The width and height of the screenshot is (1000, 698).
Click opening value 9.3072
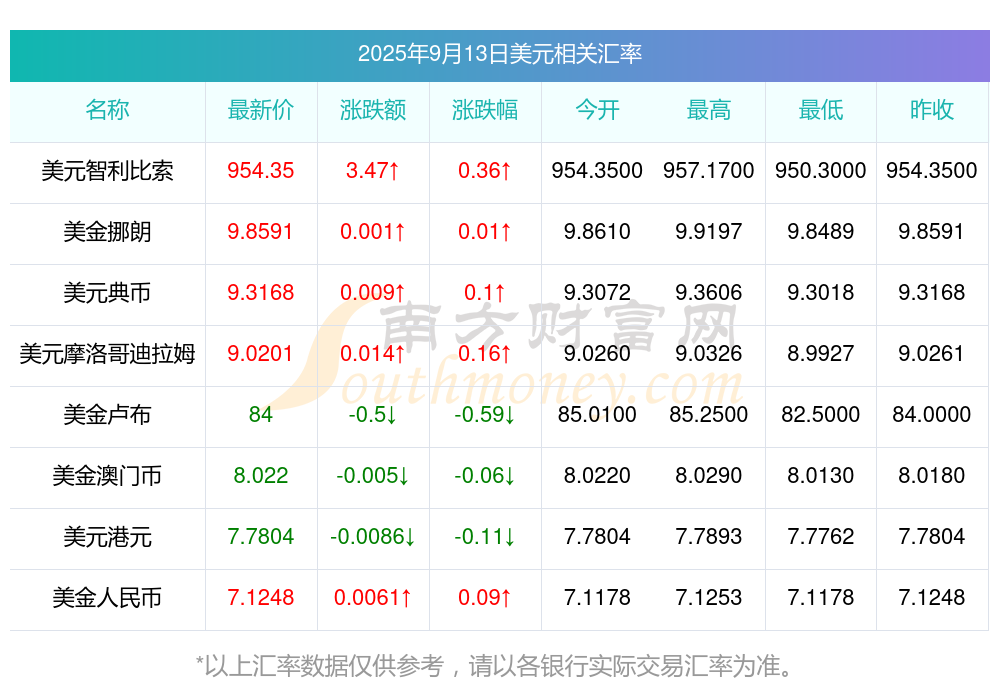coord(597,292)
